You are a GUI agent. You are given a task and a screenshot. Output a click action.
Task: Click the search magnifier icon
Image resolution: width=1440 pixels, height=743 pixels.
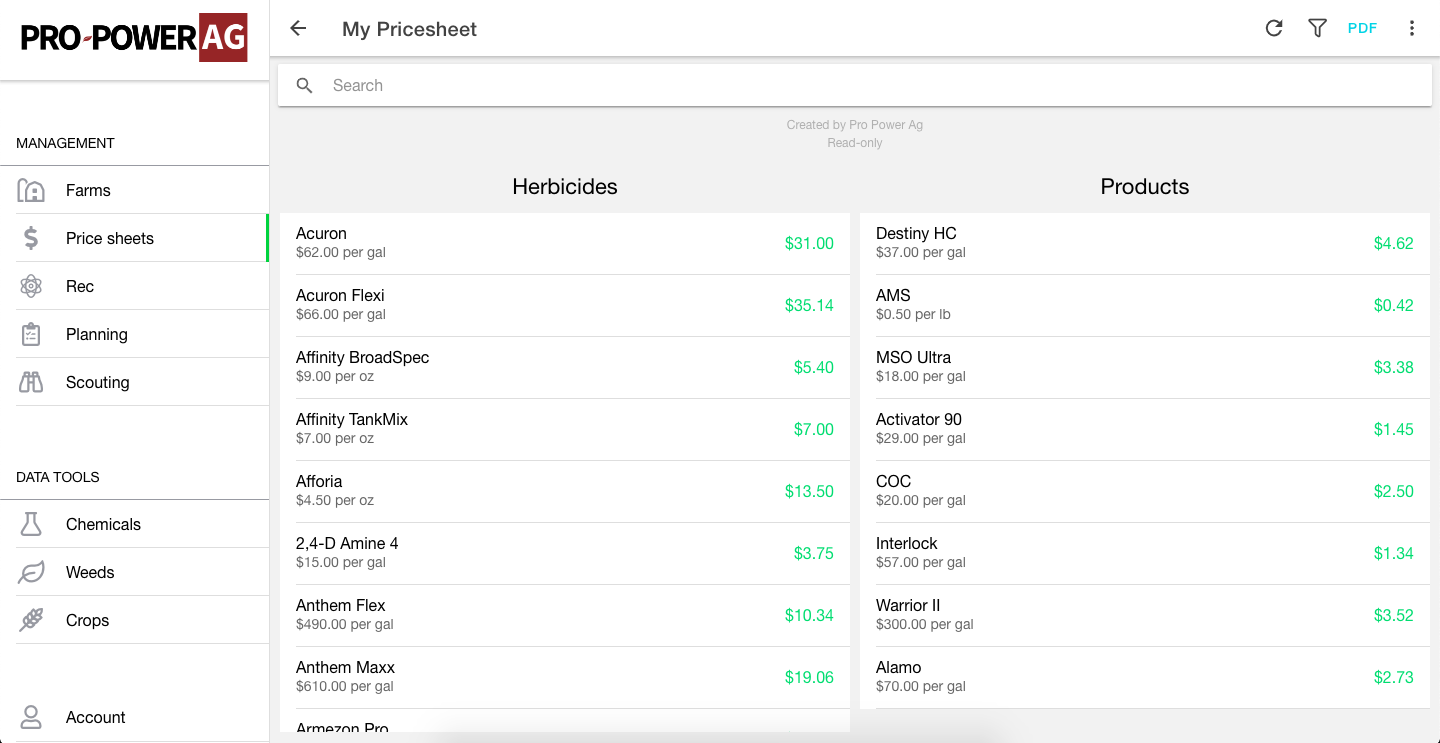click(x=304, y=85)
